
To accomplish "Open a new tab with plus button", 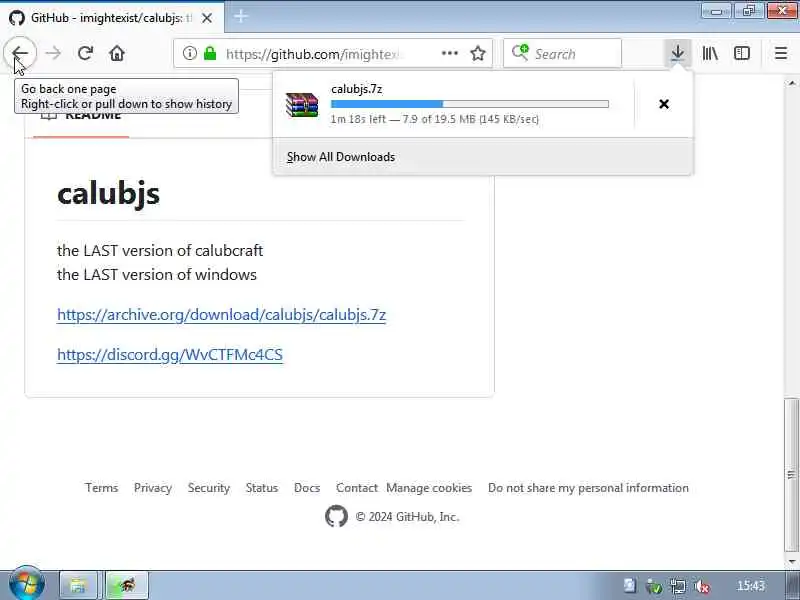I will tap(240, 17).
